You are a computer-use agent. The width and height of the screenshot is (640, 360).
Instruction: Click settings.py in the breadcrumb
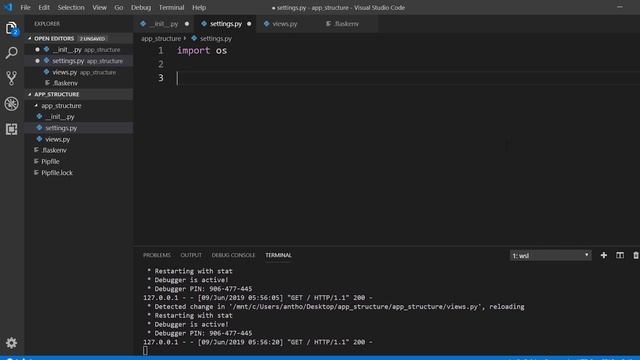[216, 38]
